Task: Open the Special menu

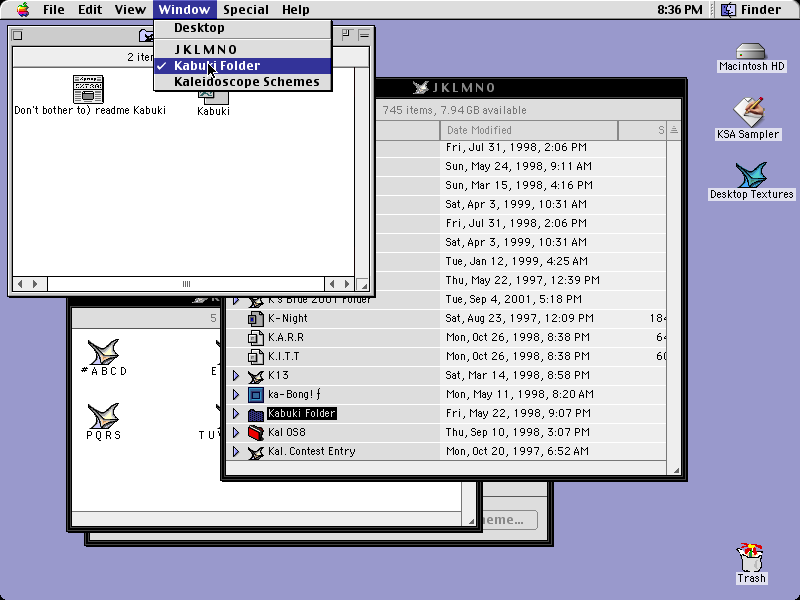Action: [246, 10]
